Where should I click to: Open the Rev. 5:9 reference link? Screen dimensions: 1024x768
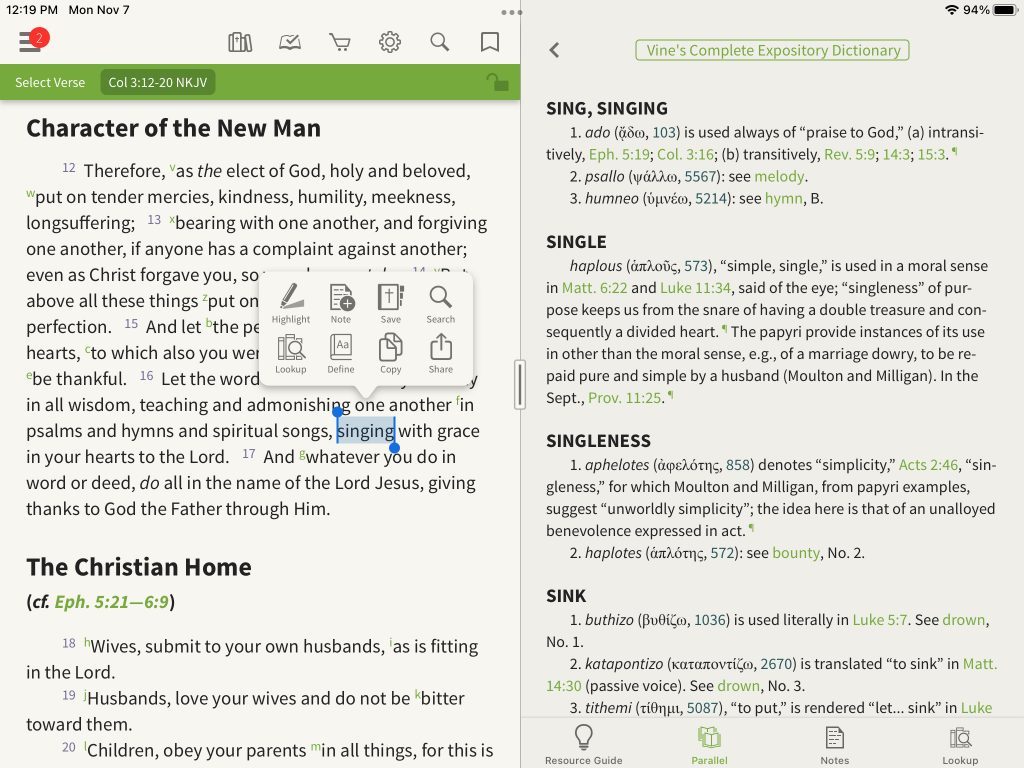pyautogui.click(x=849, y=154)
